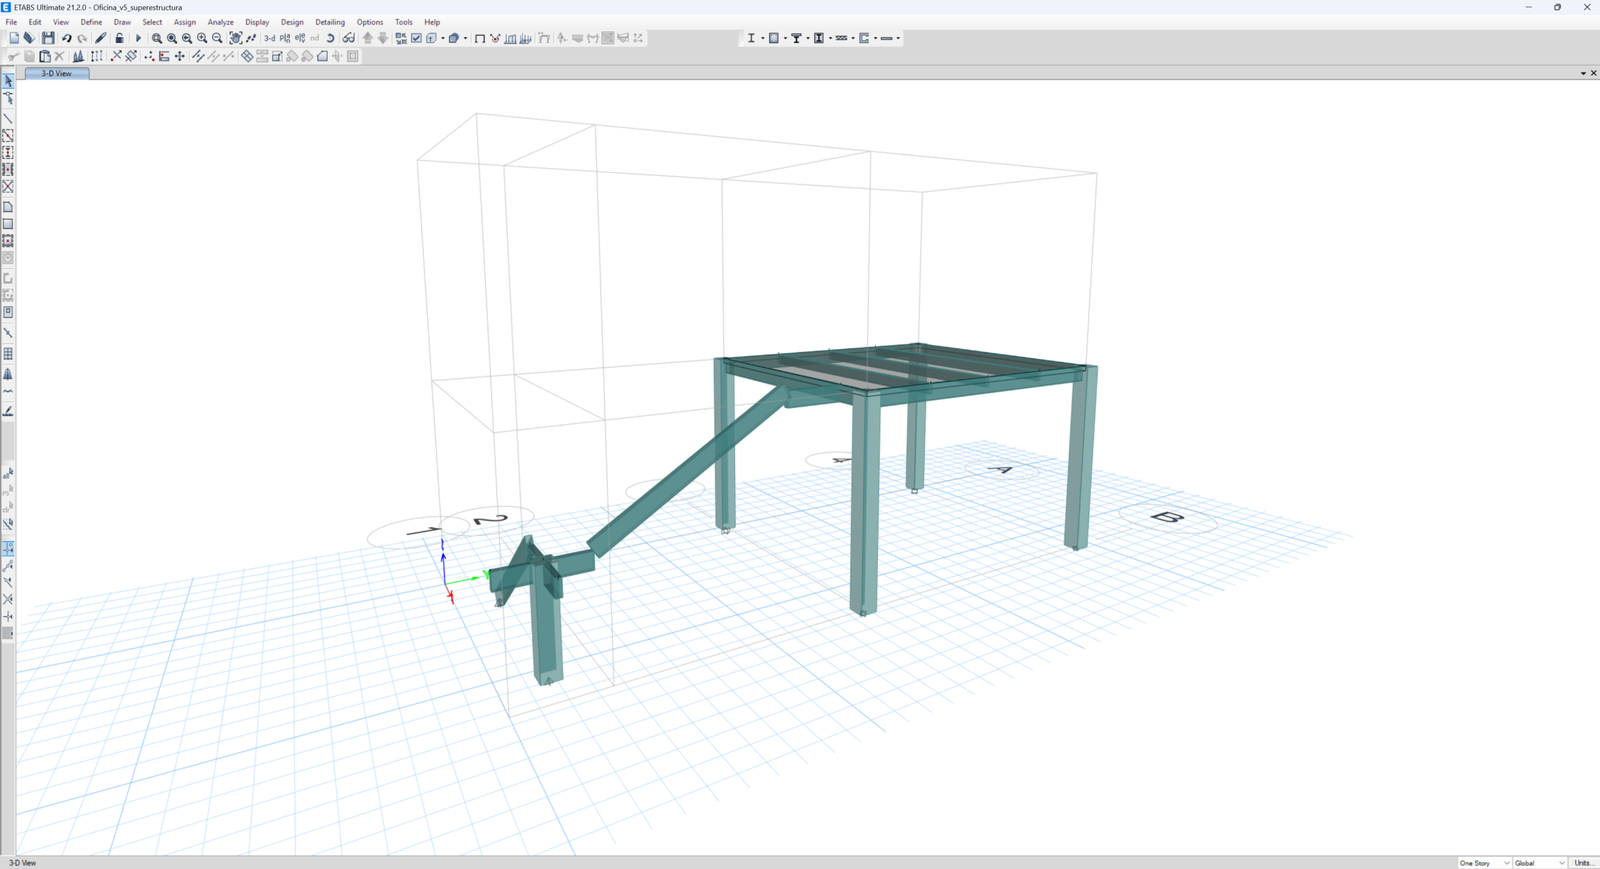Click the Rubber Band Zoom magnifier icon

pyautogui.click(x=157, y=38)
